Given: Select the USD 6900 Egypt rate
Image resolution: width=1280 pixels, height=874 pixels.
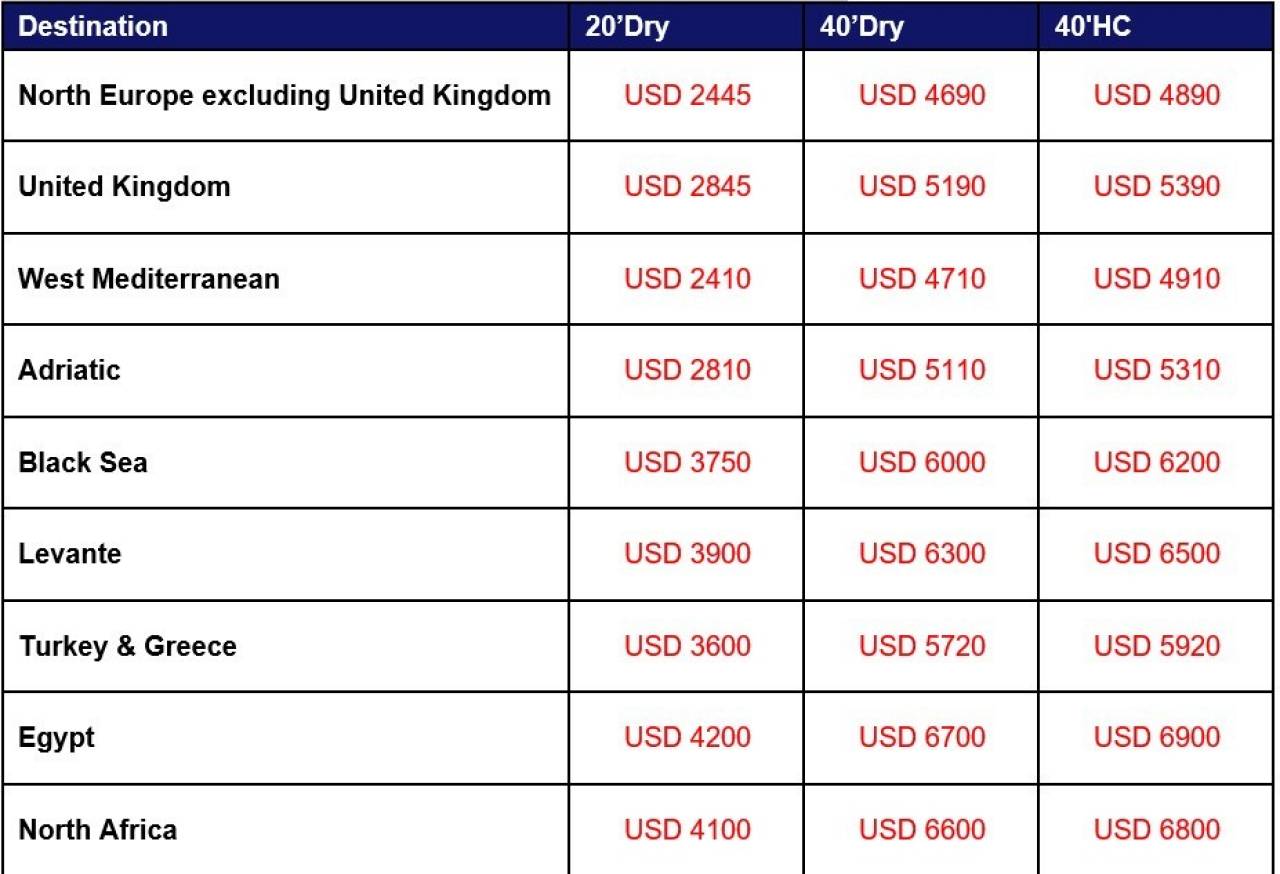Looking at the screenshot, I should pyautogui.click(x=1157, y=738).
